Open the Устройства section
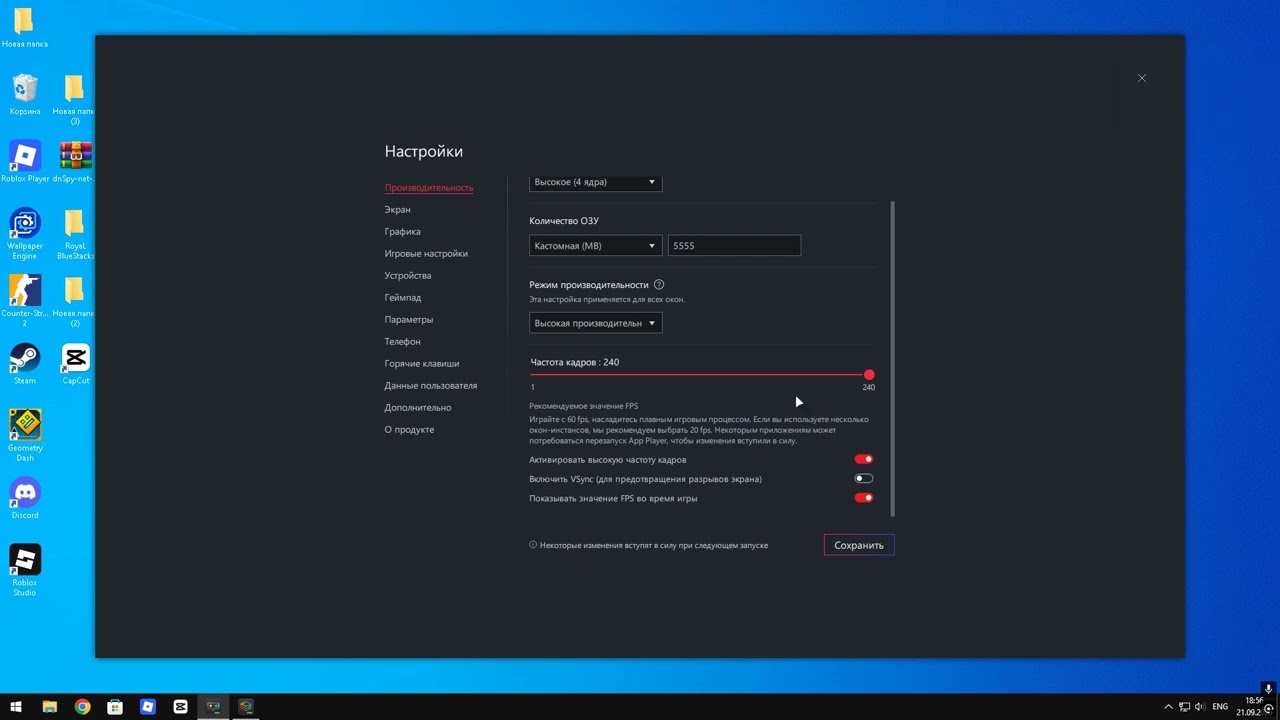This screenshot has height=720, width=1280. (408, 276)
